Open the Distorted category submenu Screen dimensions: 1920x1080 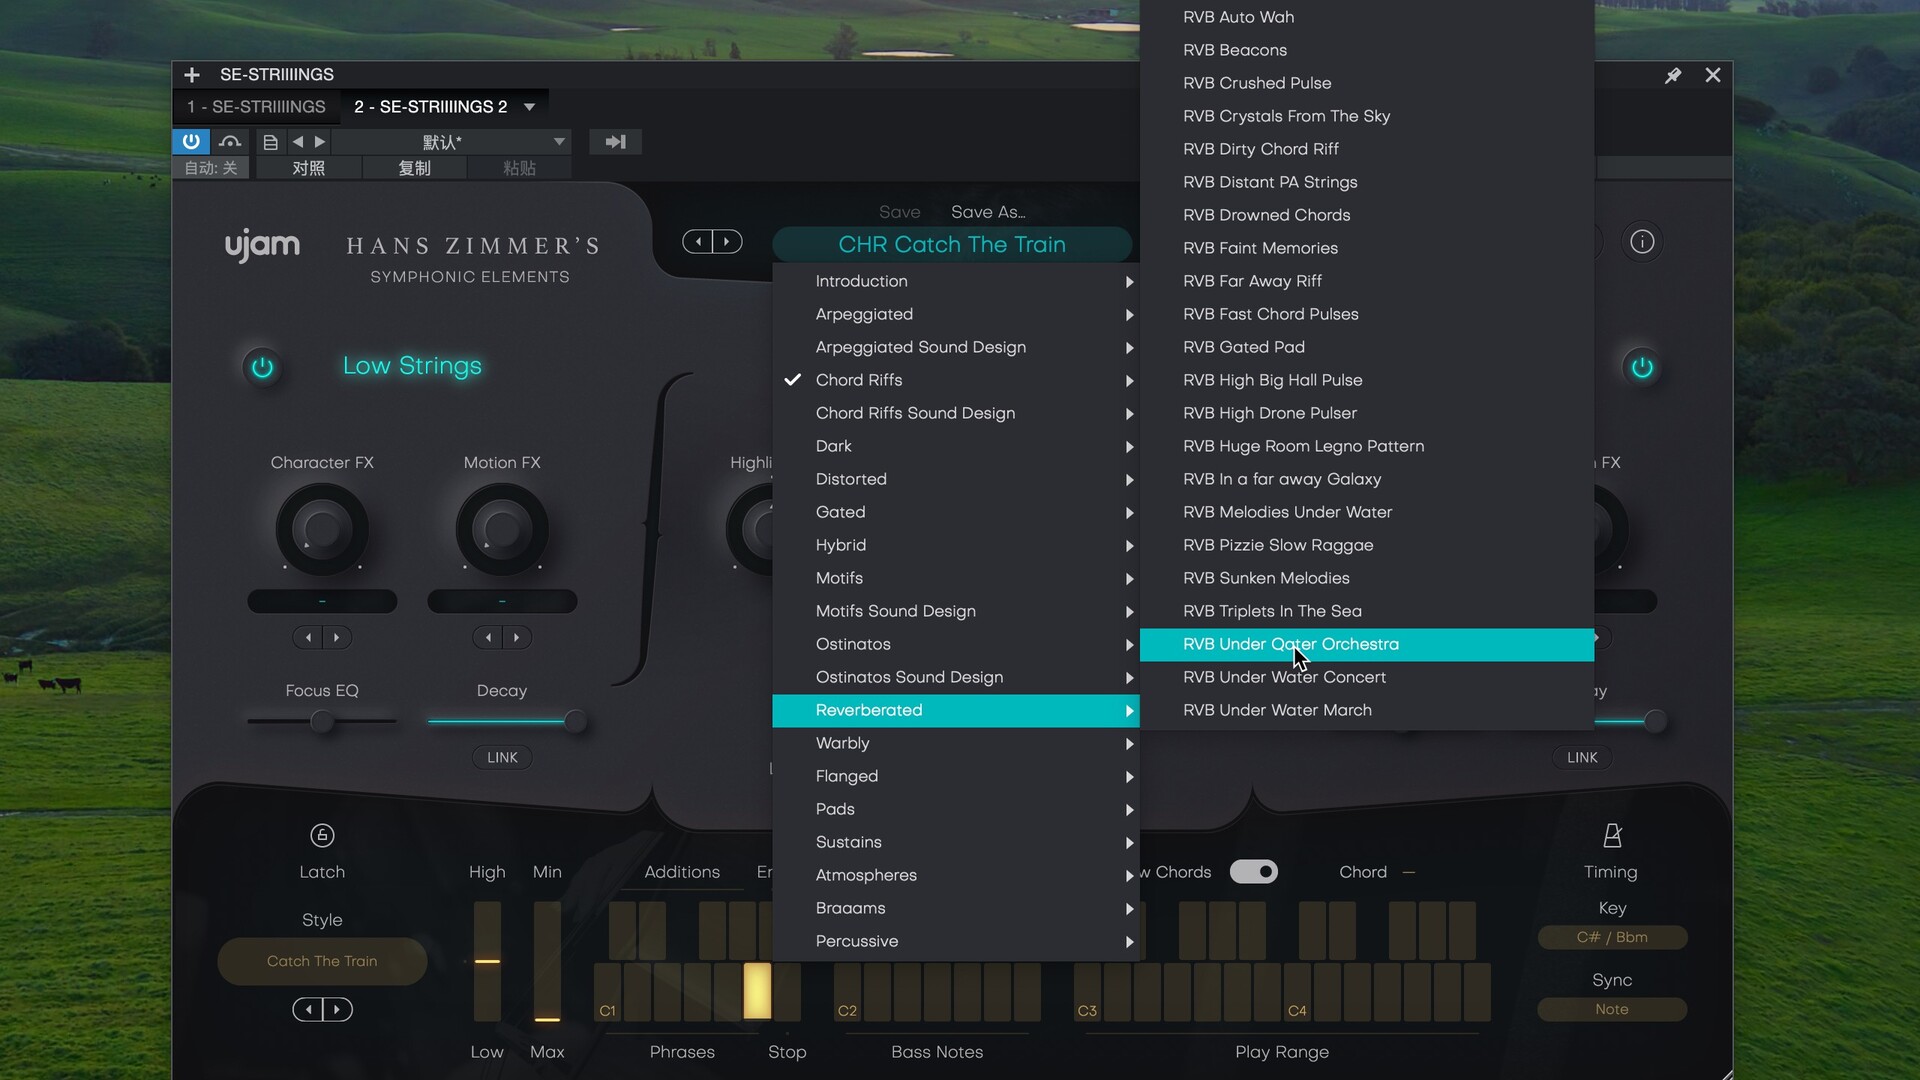coord(956,480)
